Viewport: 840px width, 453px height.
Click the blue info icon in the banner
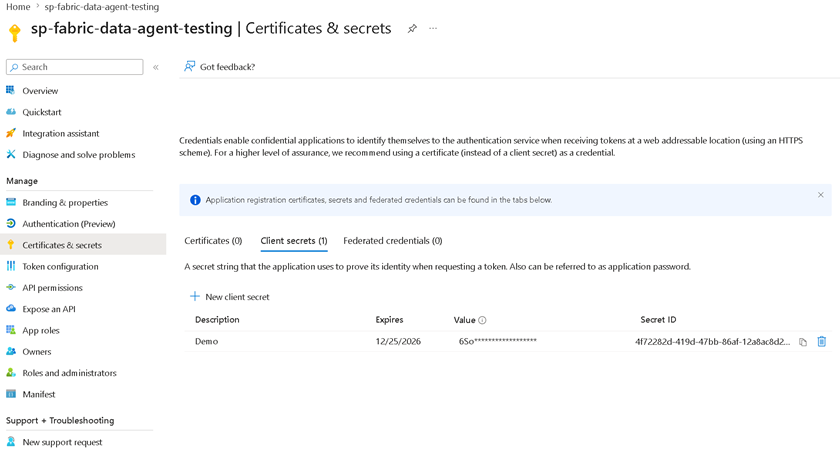click(x=195, y=200)
